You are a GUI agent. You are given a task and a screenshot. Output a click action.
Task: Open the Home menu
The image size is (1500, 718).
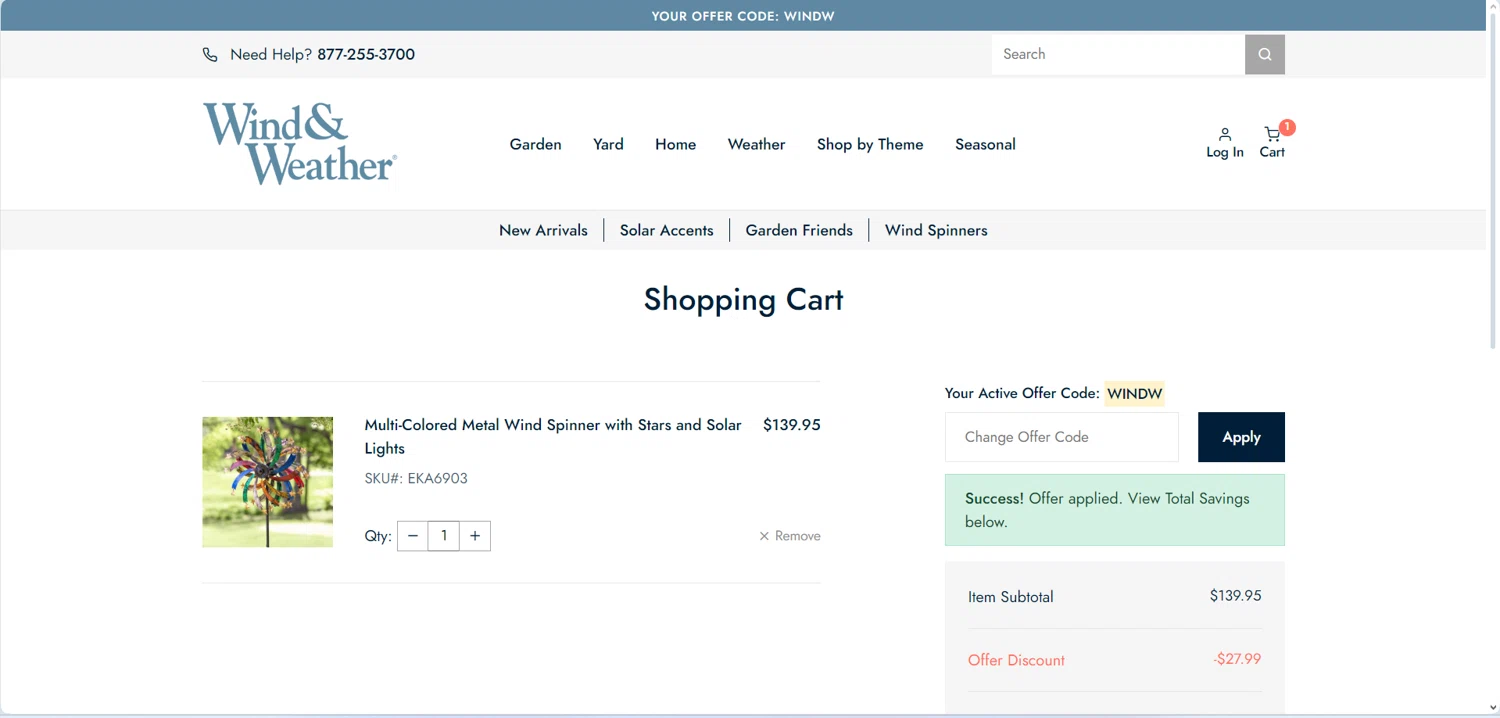coord(676,144)
